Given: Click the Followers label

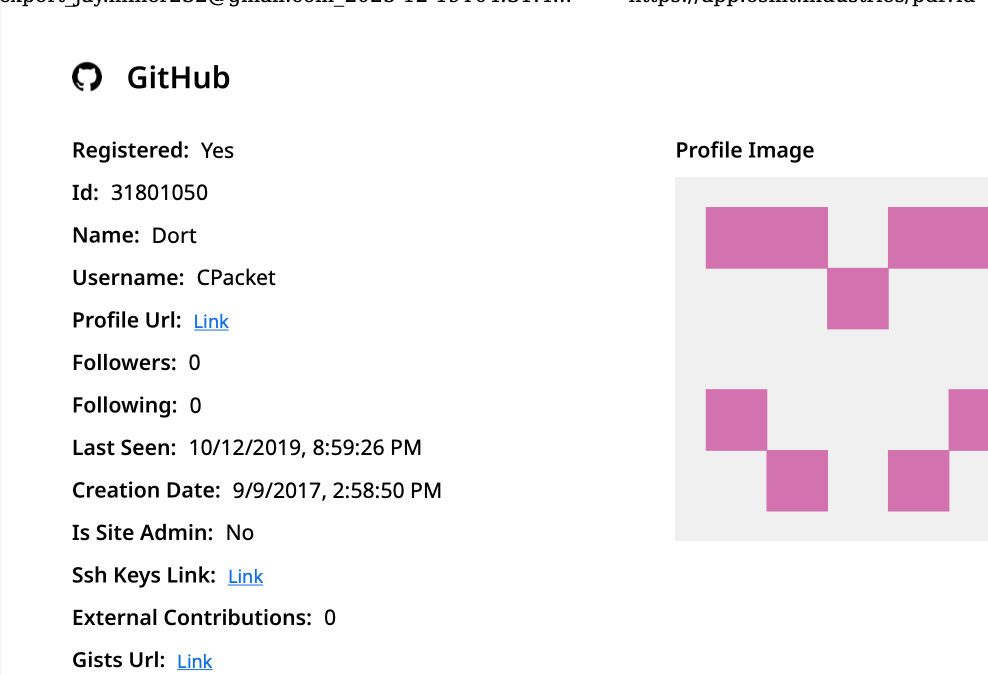Looking at the screenshot, I should coord(124,363).
